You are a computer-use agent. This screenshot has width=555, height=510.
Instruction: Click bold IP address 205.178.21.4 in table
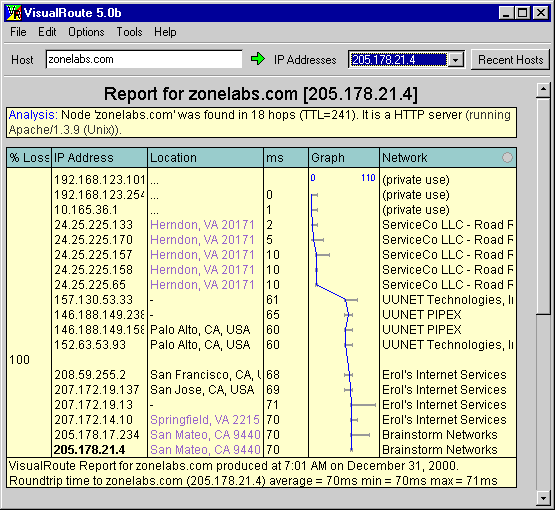pos(90,449)
